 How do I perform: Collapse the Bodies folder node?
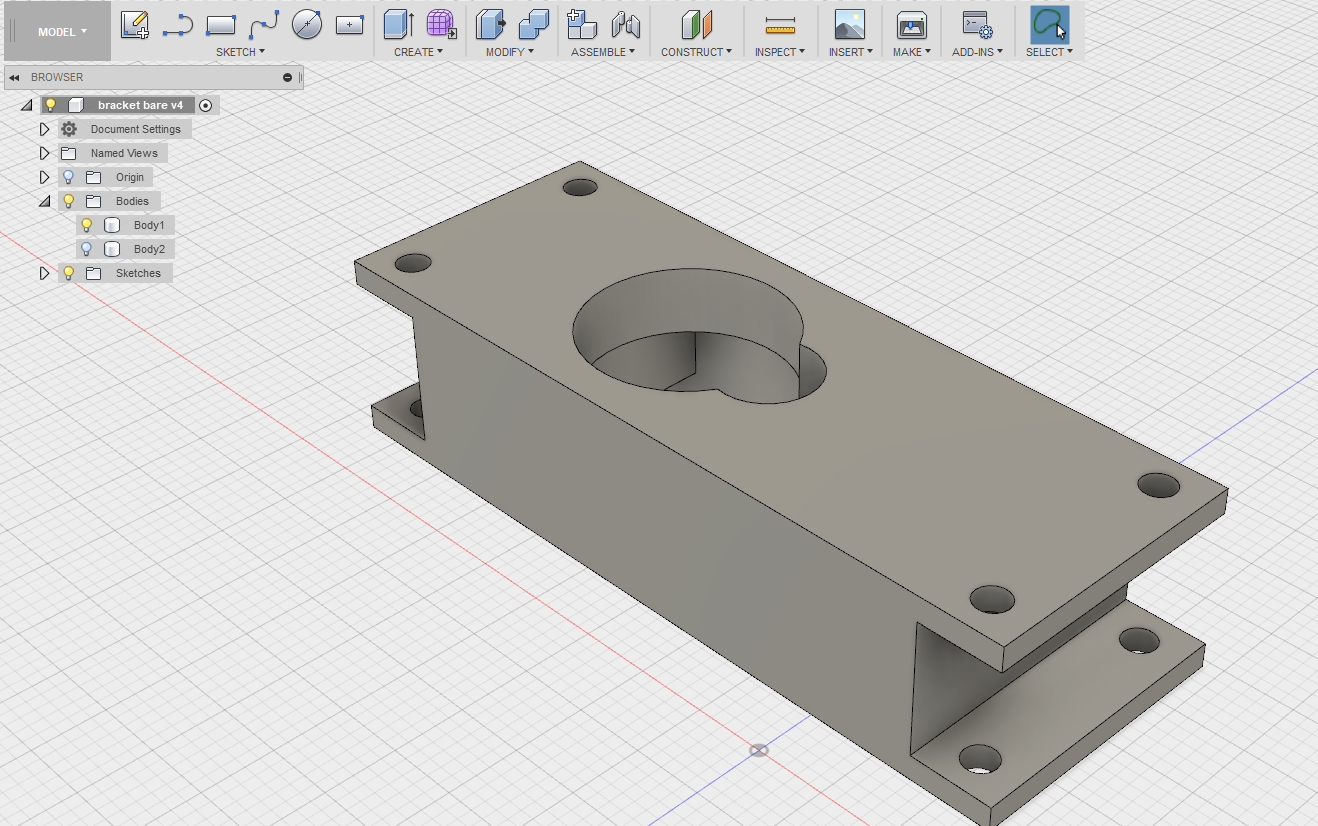(44, 201)
